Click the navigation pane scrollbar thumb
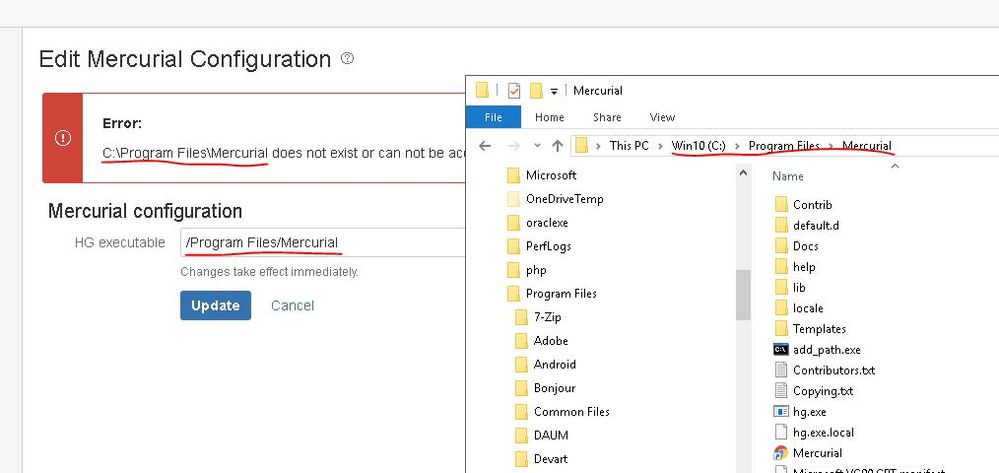The height and width of the screenshot is (473, 999). pos(743,295)
